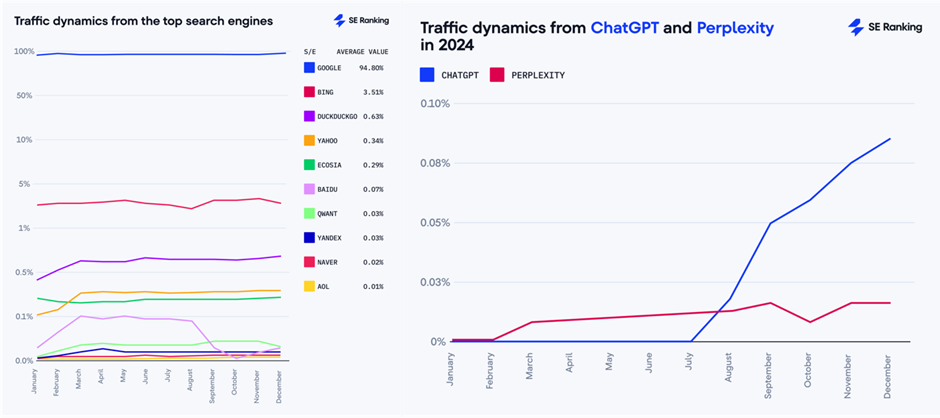Click the Google 94.80% average value
The image size is (940, 418).
tap(370, 68)
